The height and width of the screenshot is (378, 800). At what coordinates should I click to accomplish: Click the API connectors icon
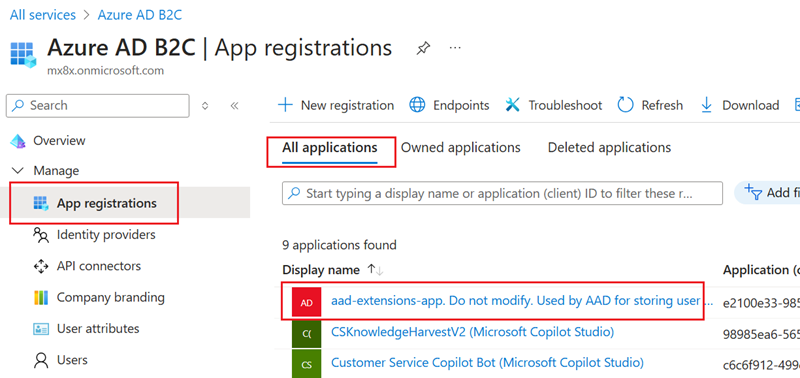tap(41, 266)
